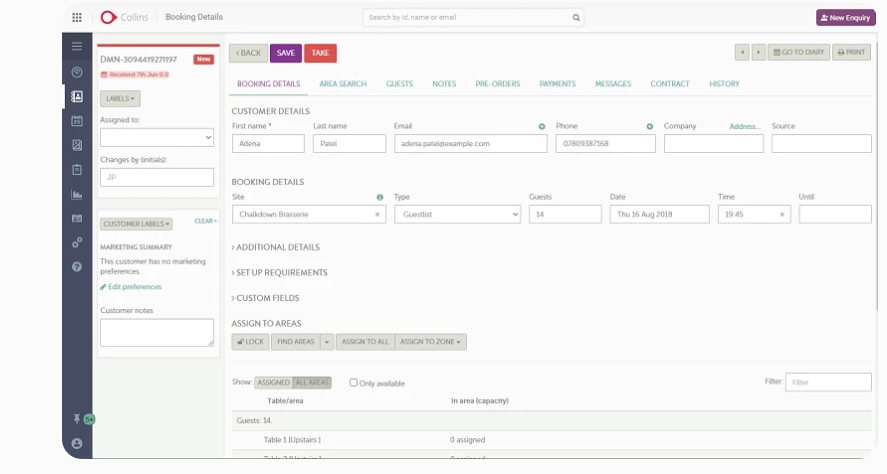The height and width of the screenshot is (474, 887).
Task: Click the pin notifications icon
Action: click(77, 419)
